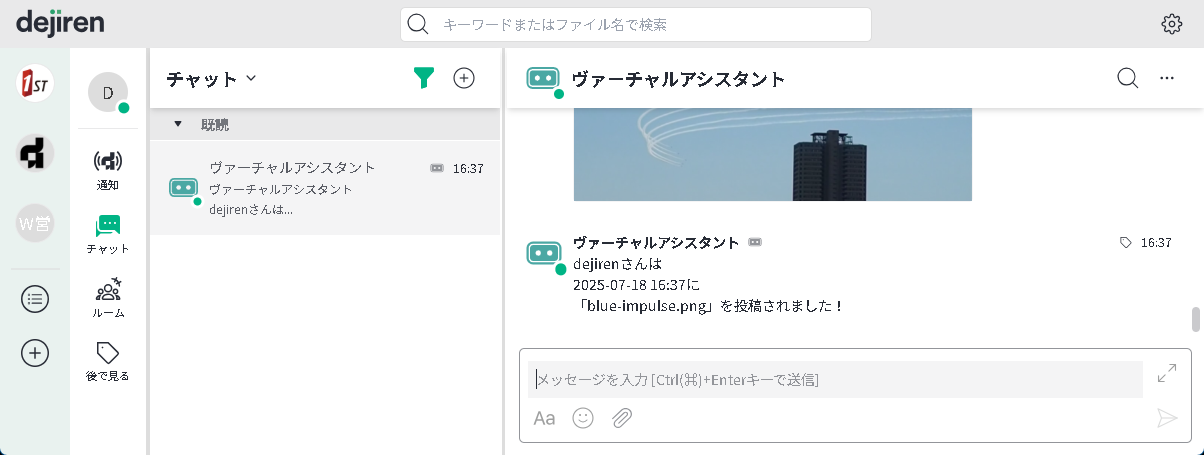This screenshot has height=455, width=1204.
Task: Expand the message input editor
Action: tap(1167, 373)
